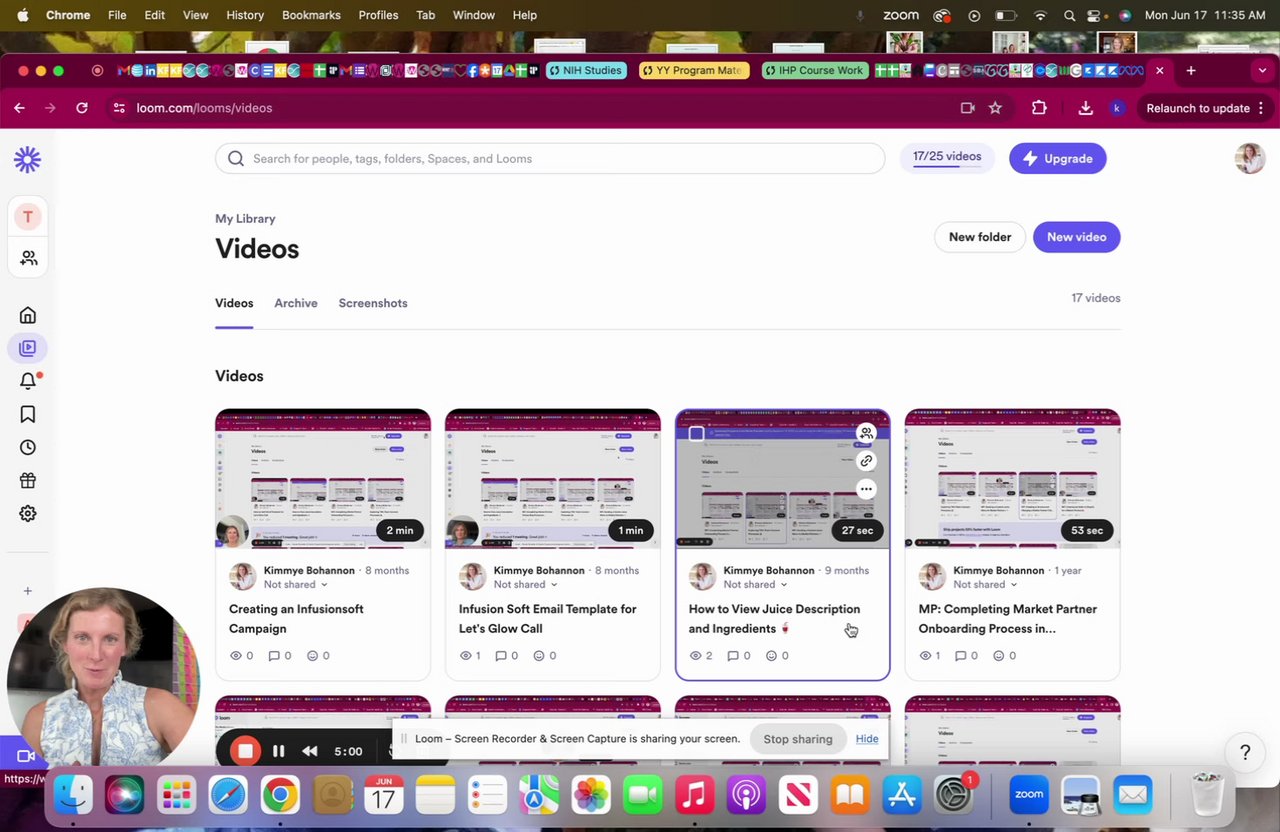The height and width of the screenshot is (832, 1280).
Task: Click the site info icon in address bar
Action: [119, 108]
